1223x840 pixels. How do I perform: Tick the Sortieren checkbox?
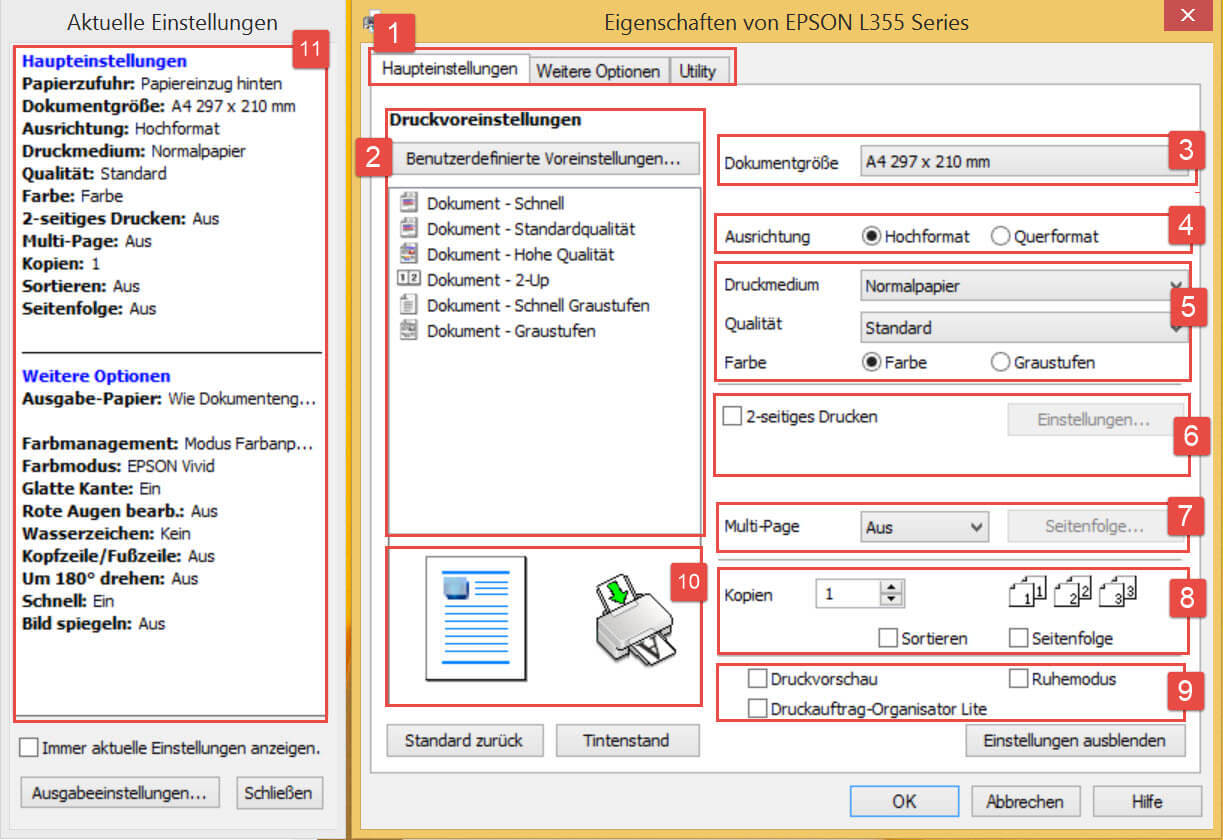click(x=887, y=637)
